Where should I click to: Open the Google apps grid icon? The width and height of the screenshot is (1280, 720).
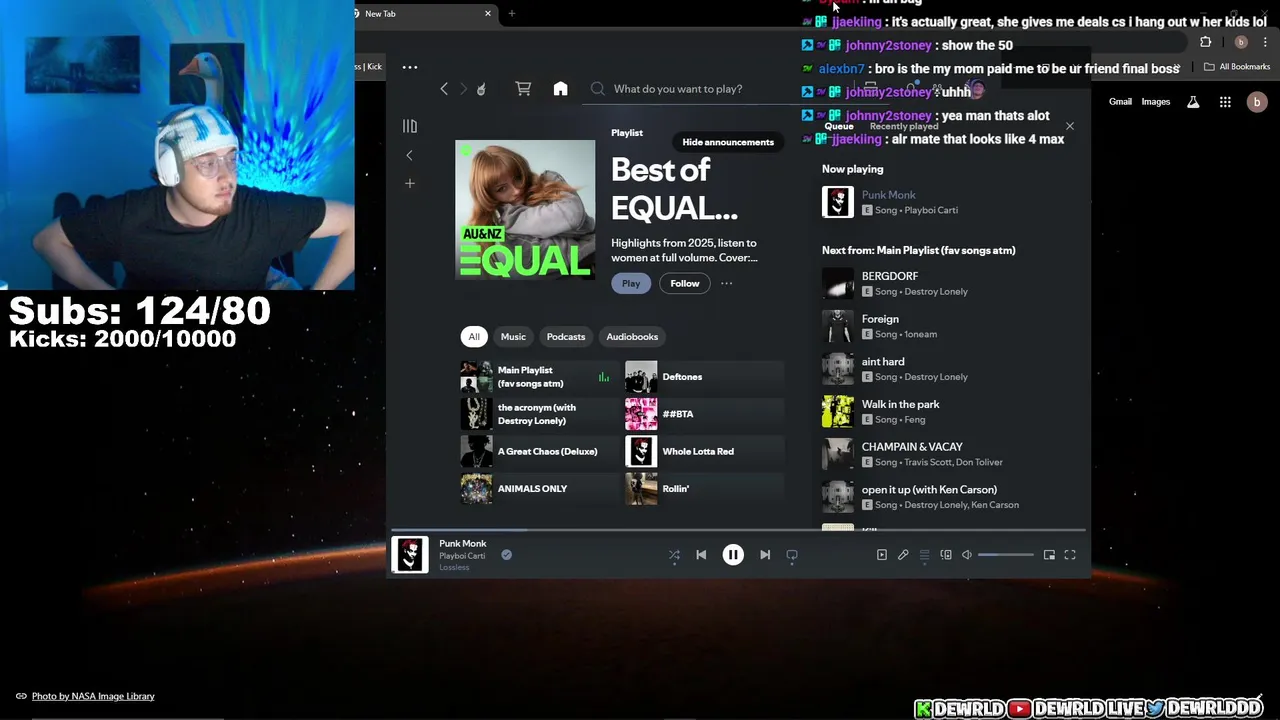coord(1225,102)
